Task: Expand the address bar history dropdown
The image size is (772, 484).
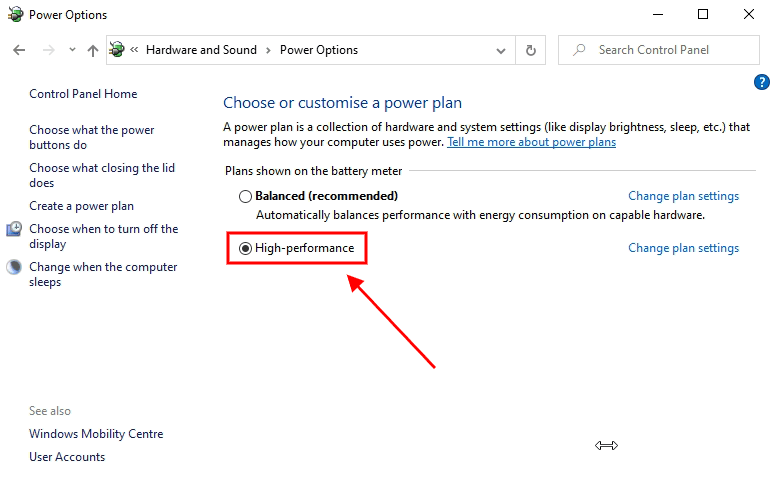Action: (x=501, y=50)
